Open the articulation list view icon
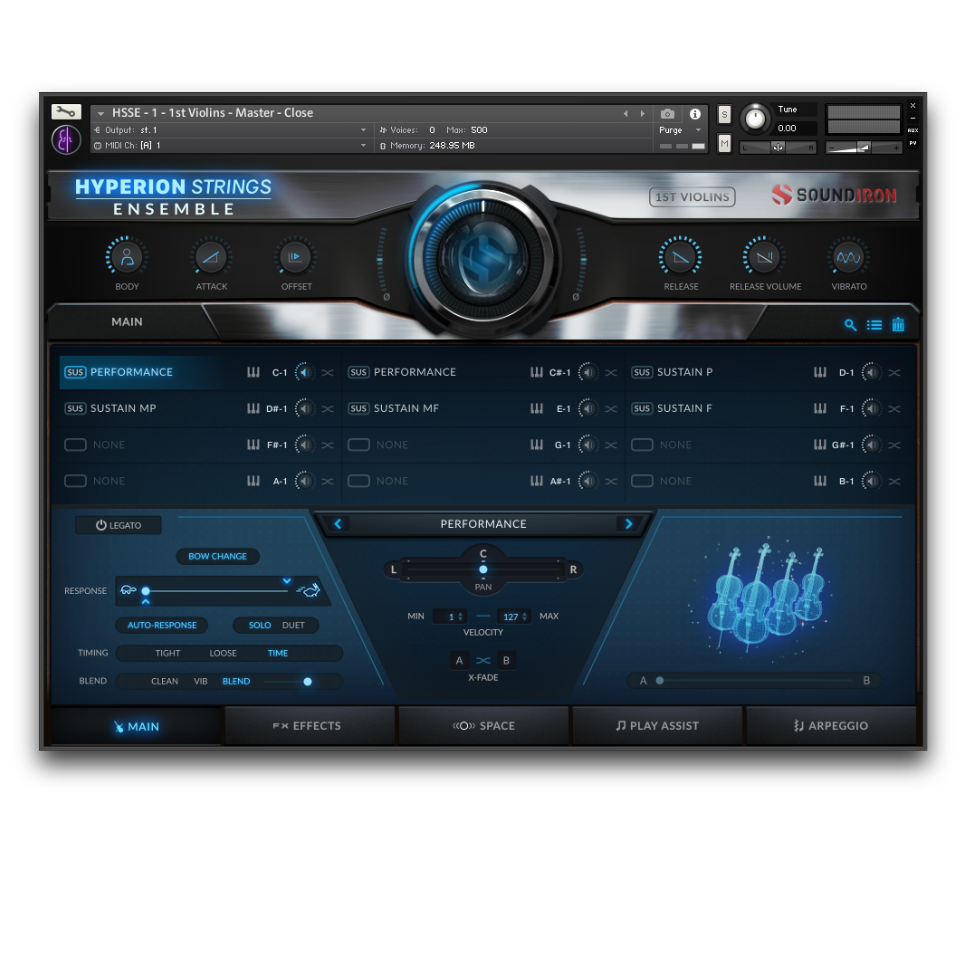 pyautogui.click(x=874, y=325)
